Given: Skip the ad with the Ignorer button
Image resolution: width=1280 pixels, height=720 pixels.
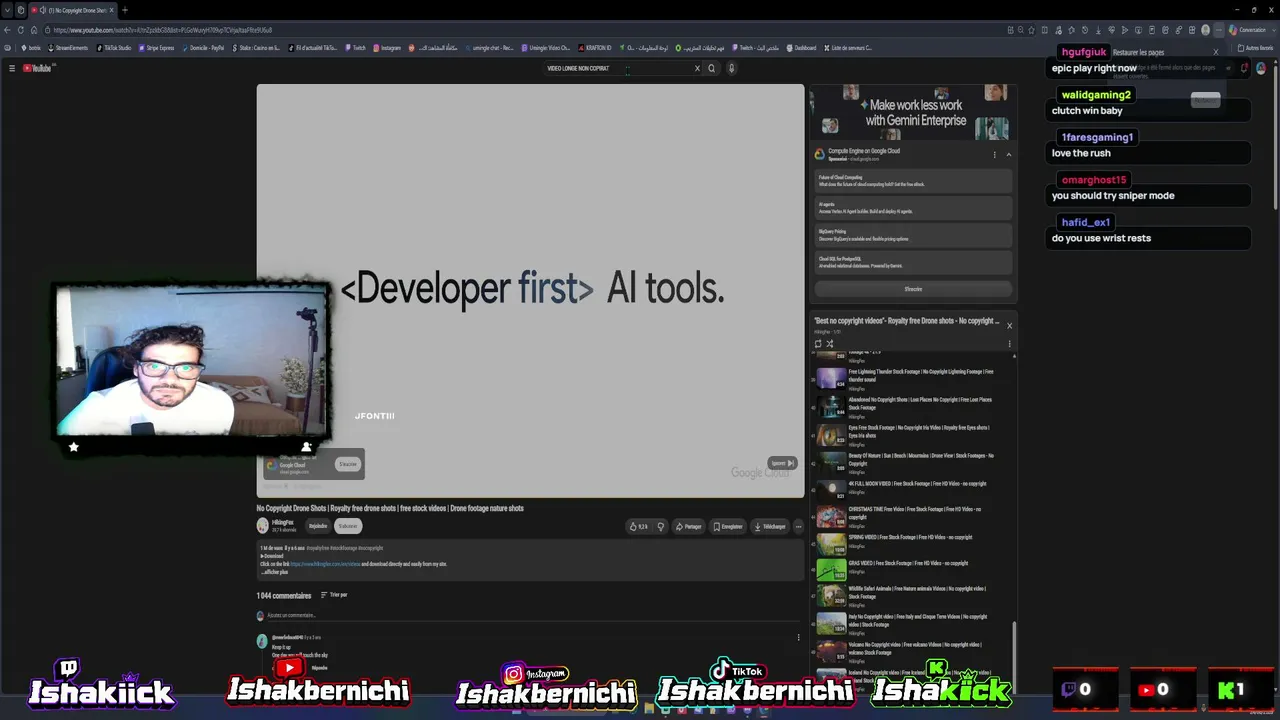Looking at the screenshot, I should click(x=782, y=463).
